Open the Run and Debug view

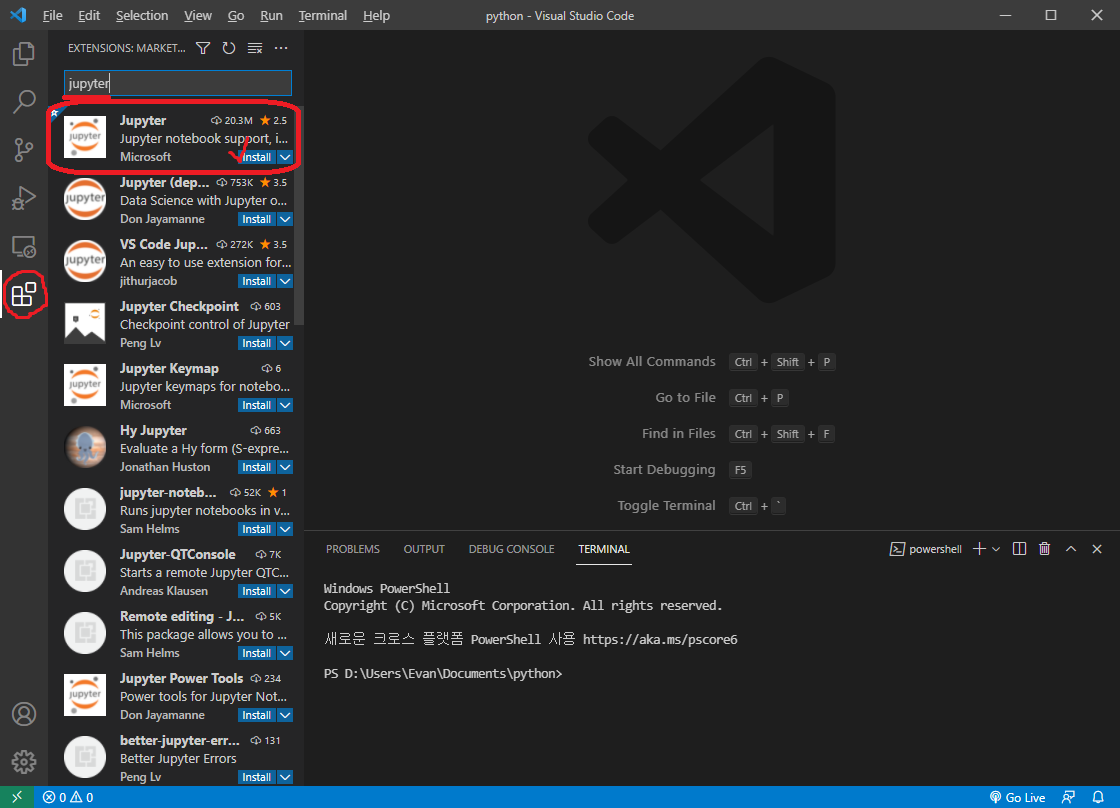(24, 198)
